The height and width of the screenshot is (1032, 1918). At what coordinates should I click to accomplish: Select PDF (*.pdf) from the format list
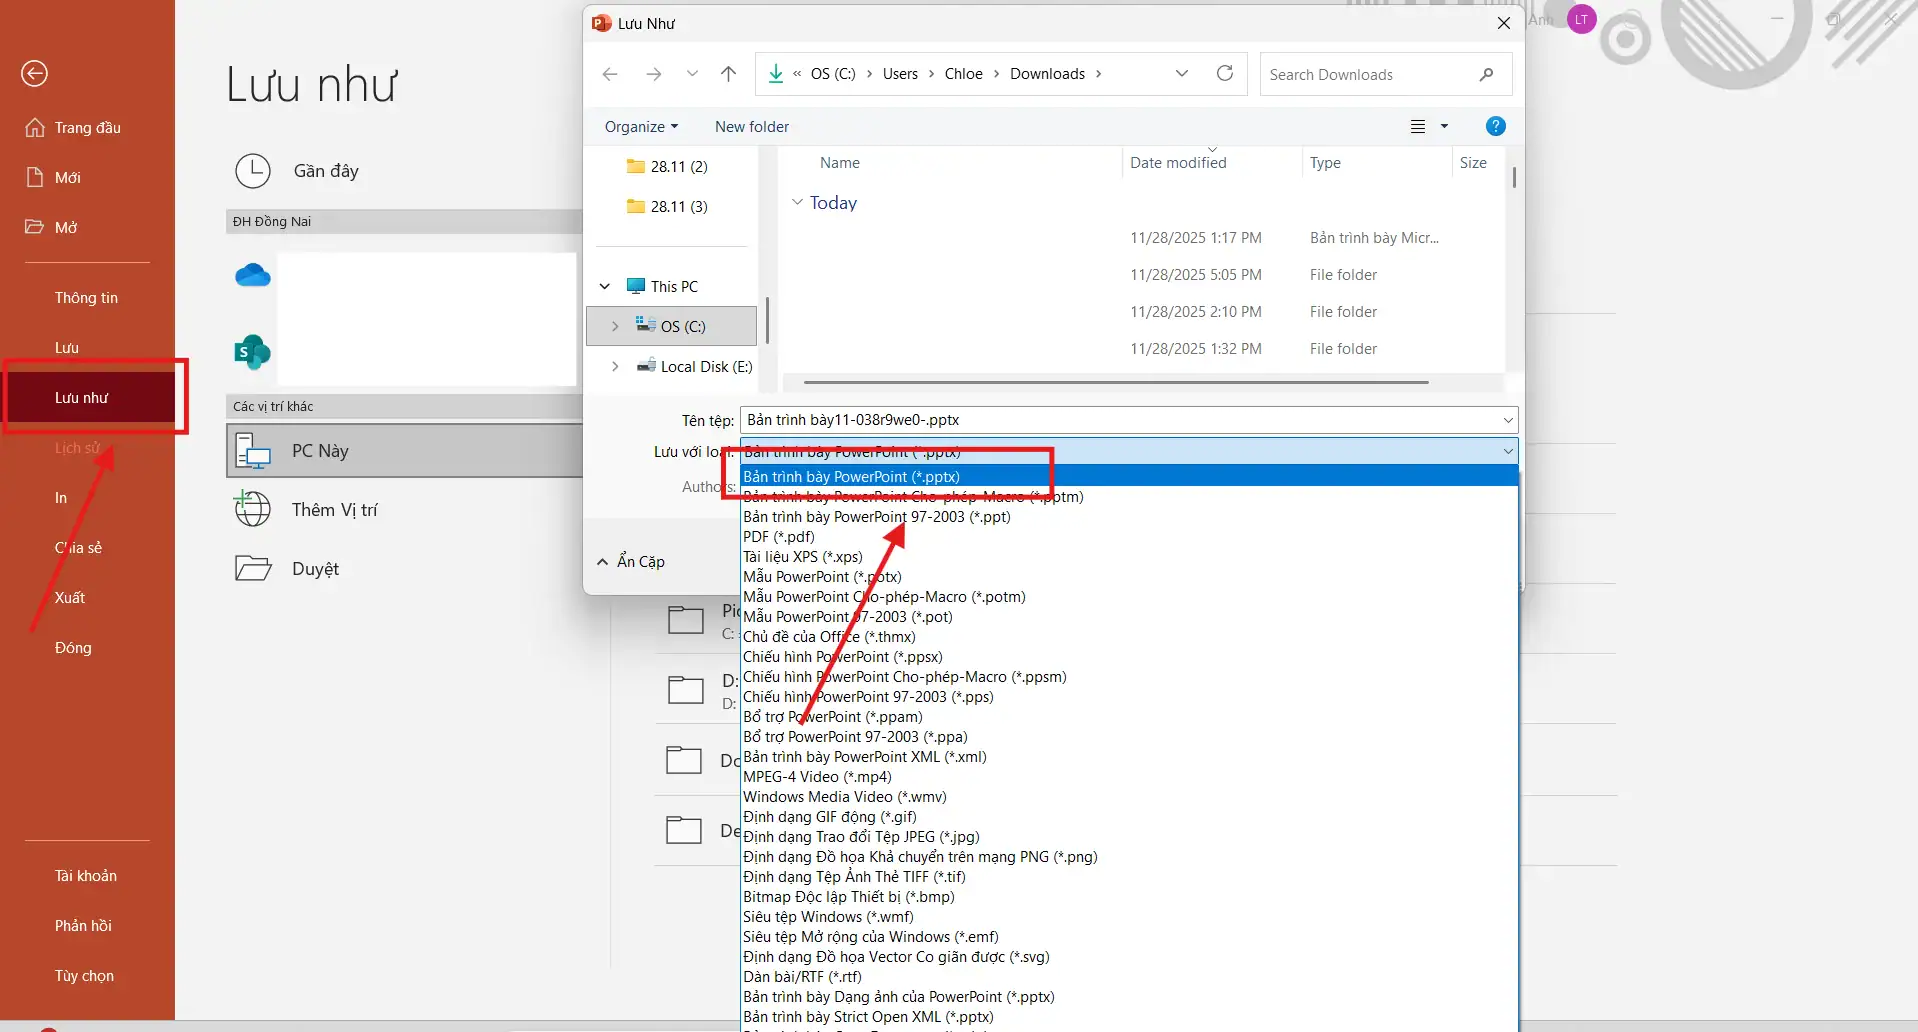[779, 537]
